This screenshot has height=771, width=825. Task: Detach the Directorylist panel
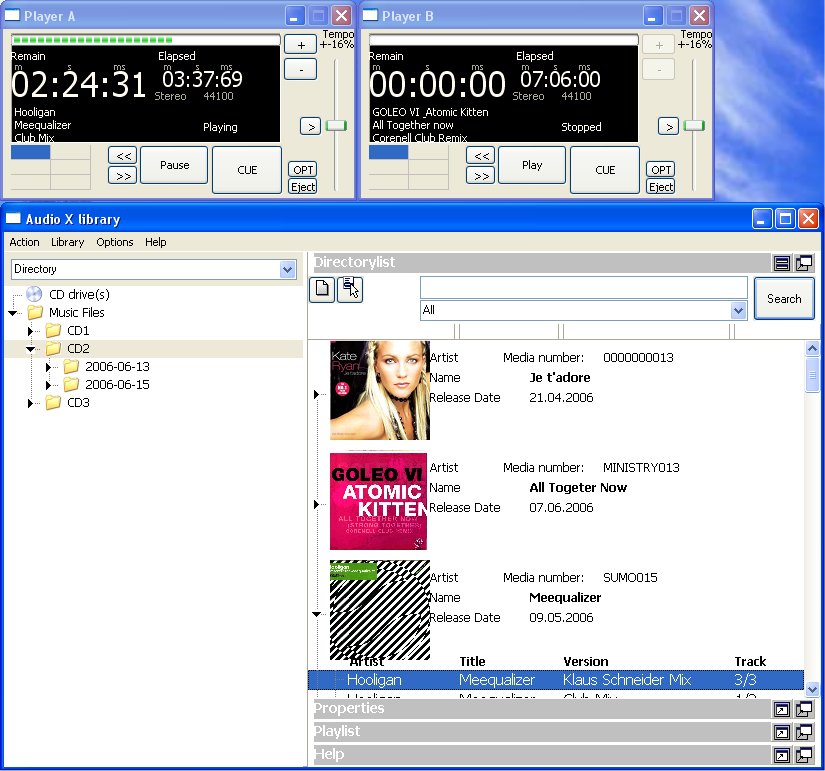[804, 263]
